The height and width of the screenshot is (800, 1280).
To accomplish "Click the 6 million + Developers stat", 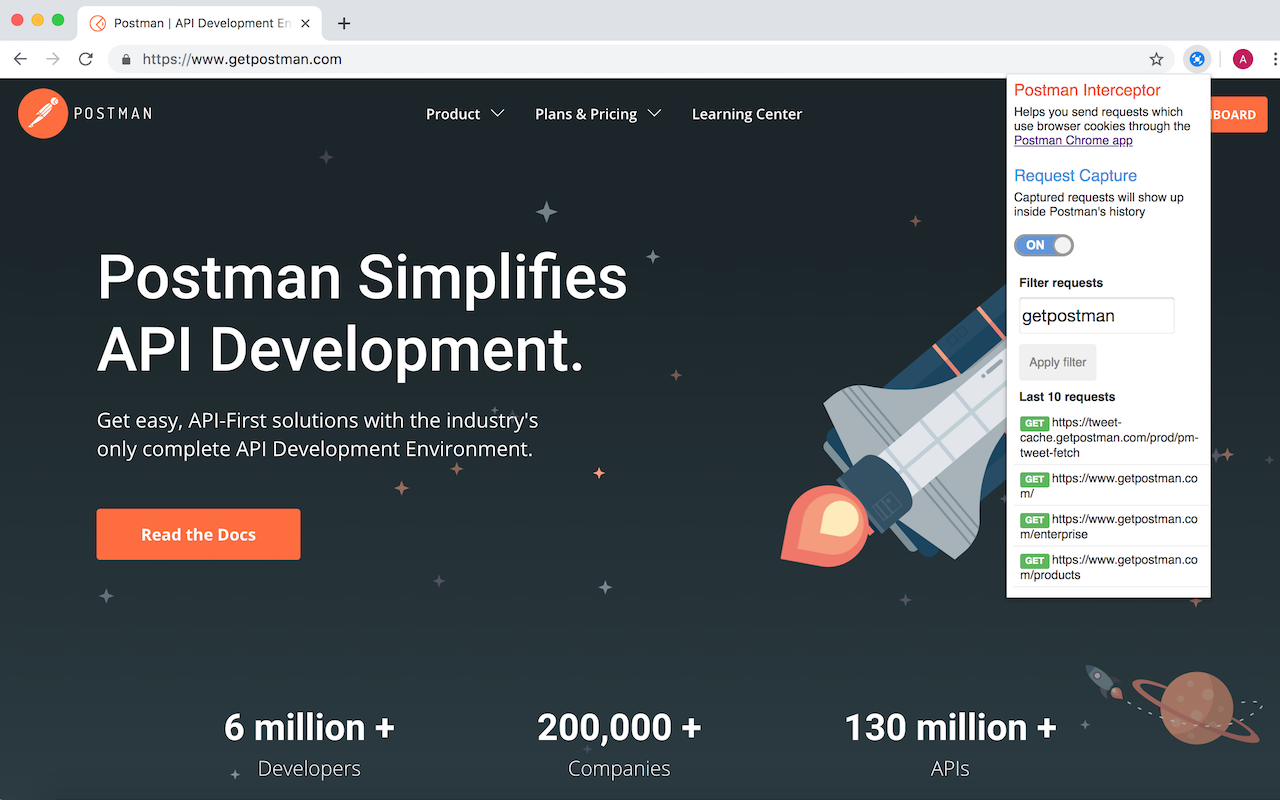I will [309, 744].
